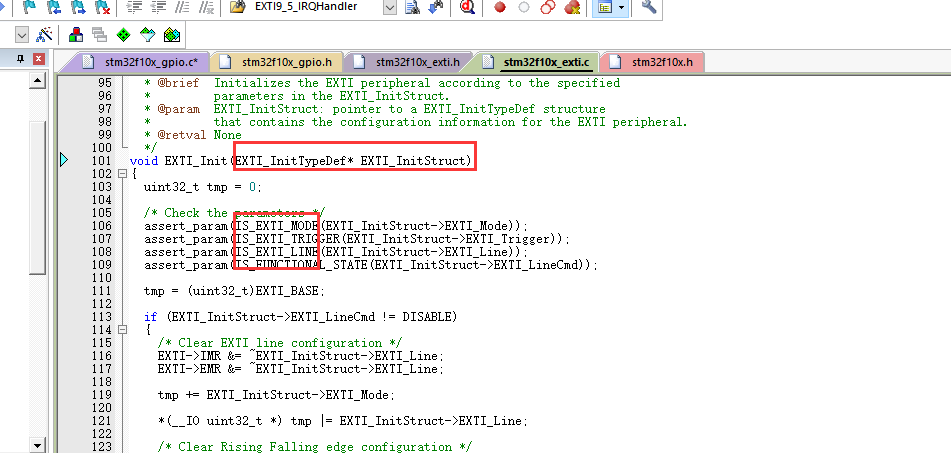Click 'tmp = (uint32_t)EXTI_BASE;' on line 111

coord(234,291)
